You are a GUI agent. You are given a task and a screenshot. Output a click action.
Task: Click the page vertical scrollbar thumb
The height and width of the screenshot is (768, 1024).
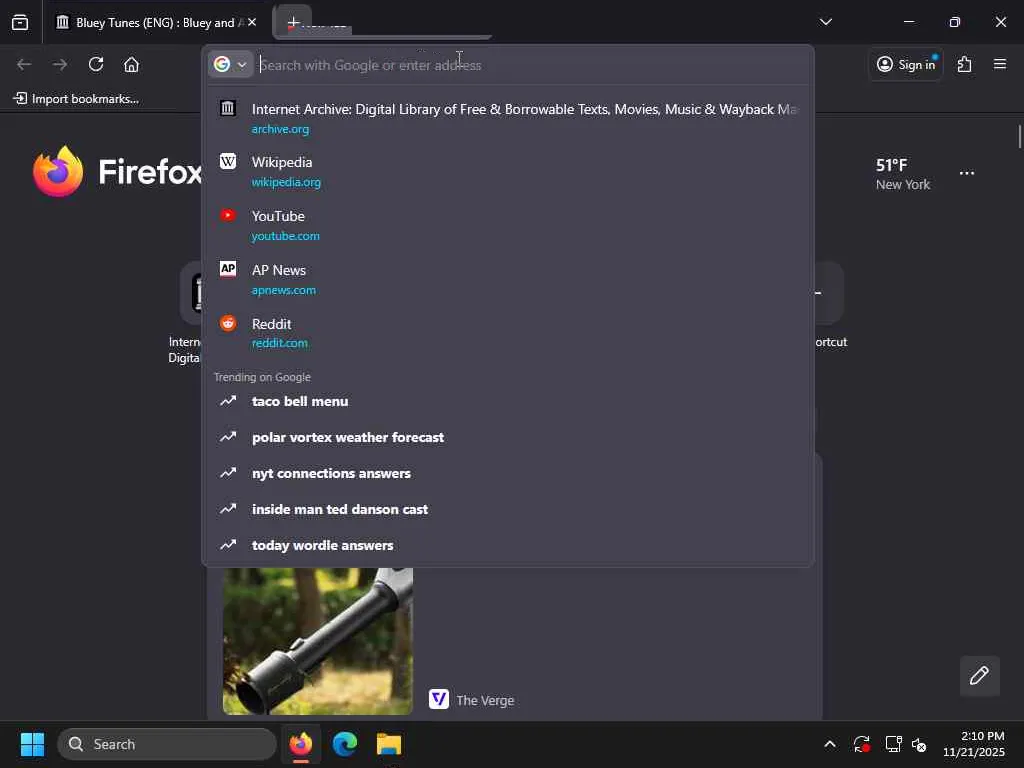click(x=1019, y=137)
